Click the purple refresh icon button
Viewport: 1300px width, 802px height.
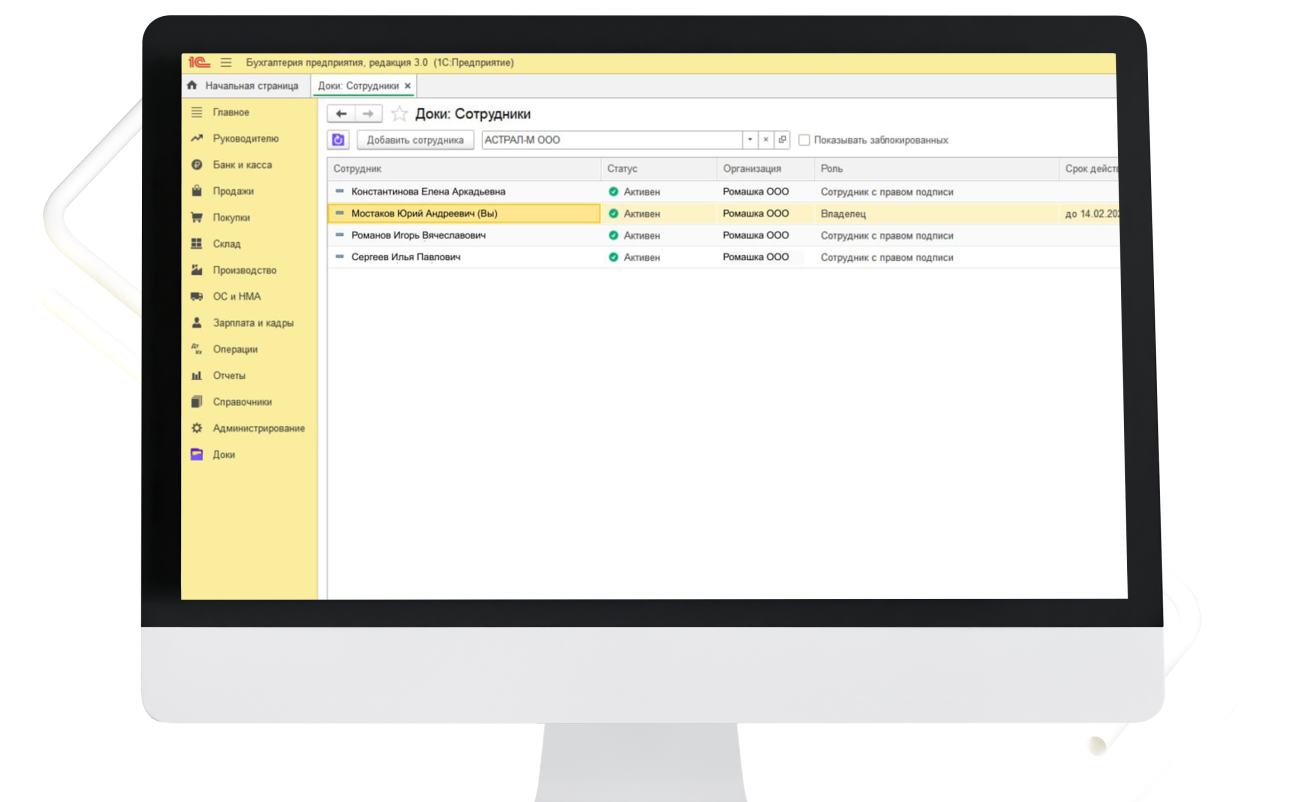[338, 141]
